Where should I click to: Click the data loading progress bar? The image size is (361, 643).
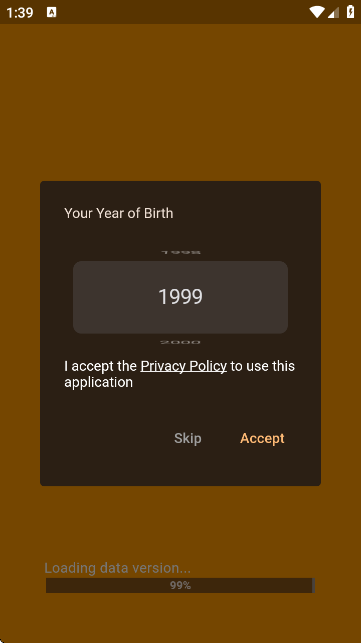pos(180,586)
